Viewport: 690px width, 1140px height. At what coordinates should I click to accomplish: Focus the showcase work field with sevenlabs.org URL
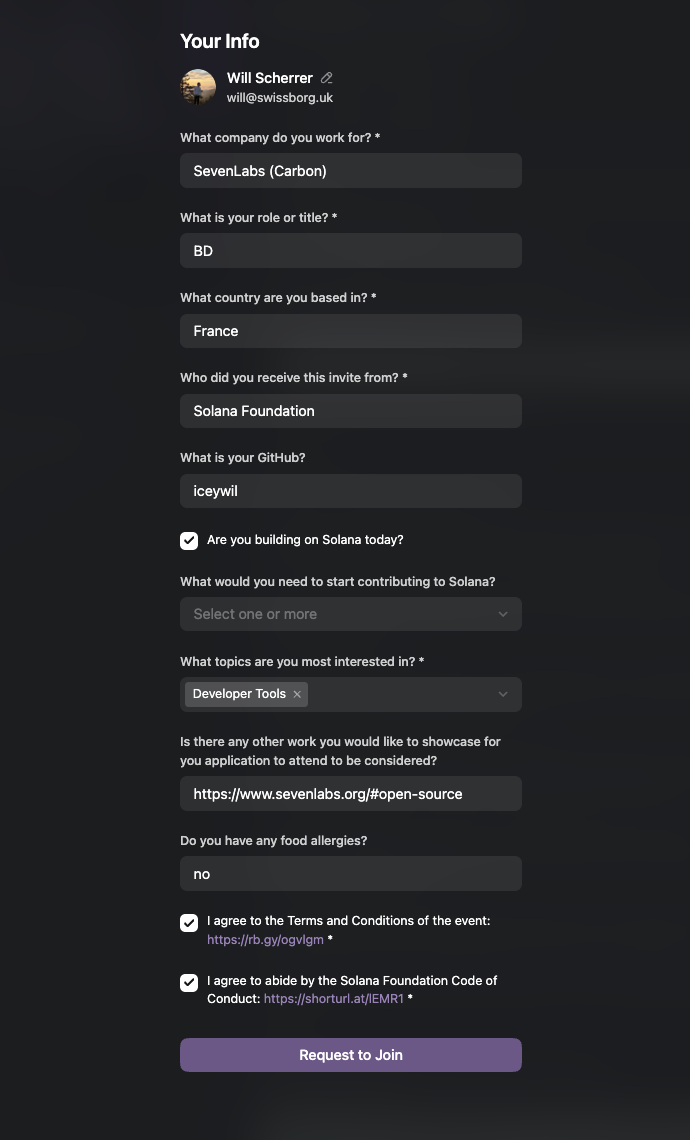click(x=350, y=794)
